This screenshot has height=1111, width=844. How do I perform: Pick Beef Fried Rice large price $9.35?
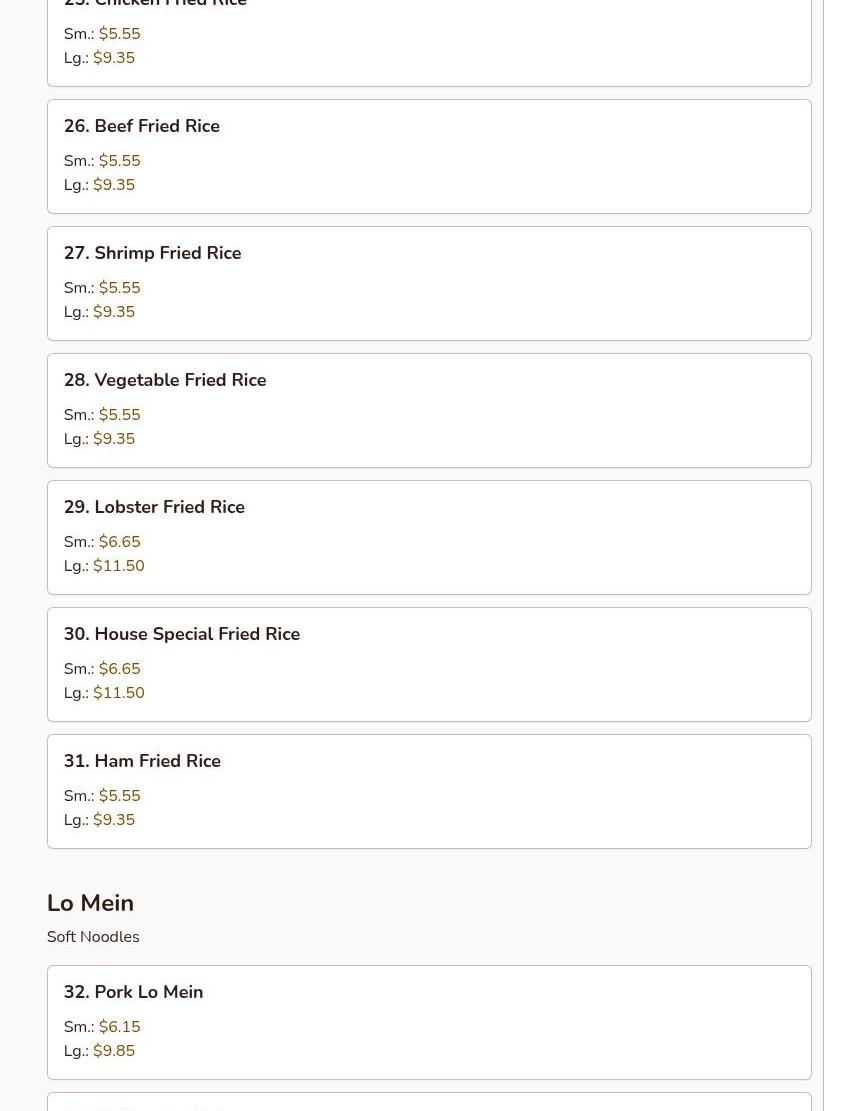[114, 185]
